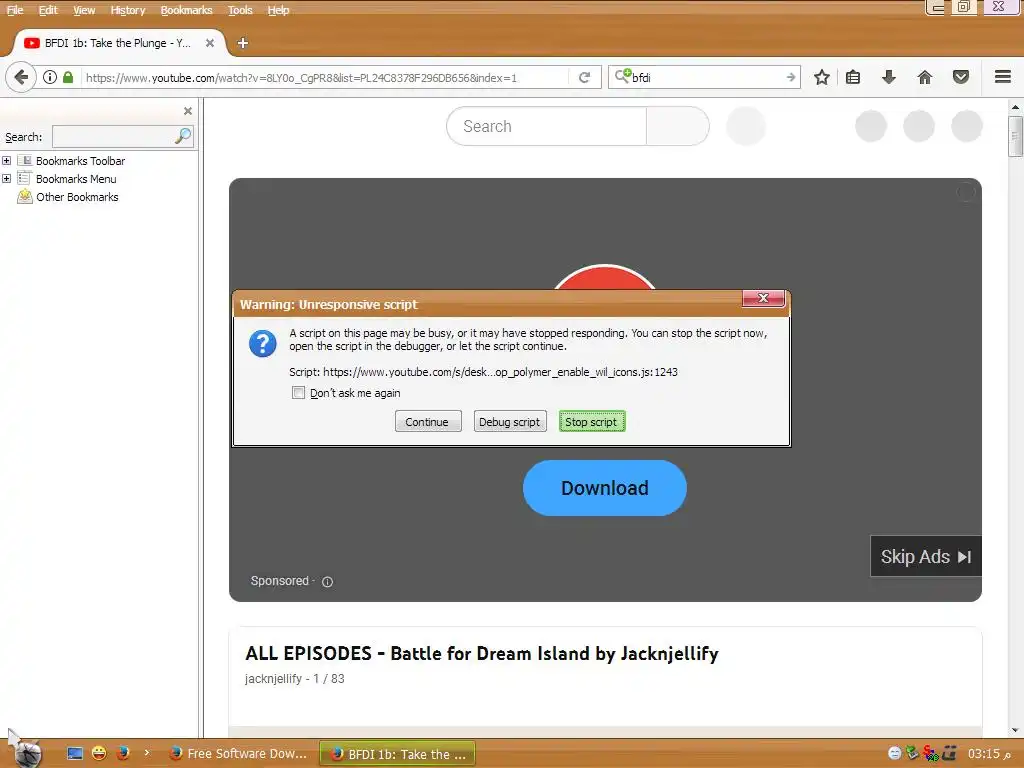Click the page vertical scrollbar thumb
The height and width of the screenshot is (768, 1024).
(1015, 136)
